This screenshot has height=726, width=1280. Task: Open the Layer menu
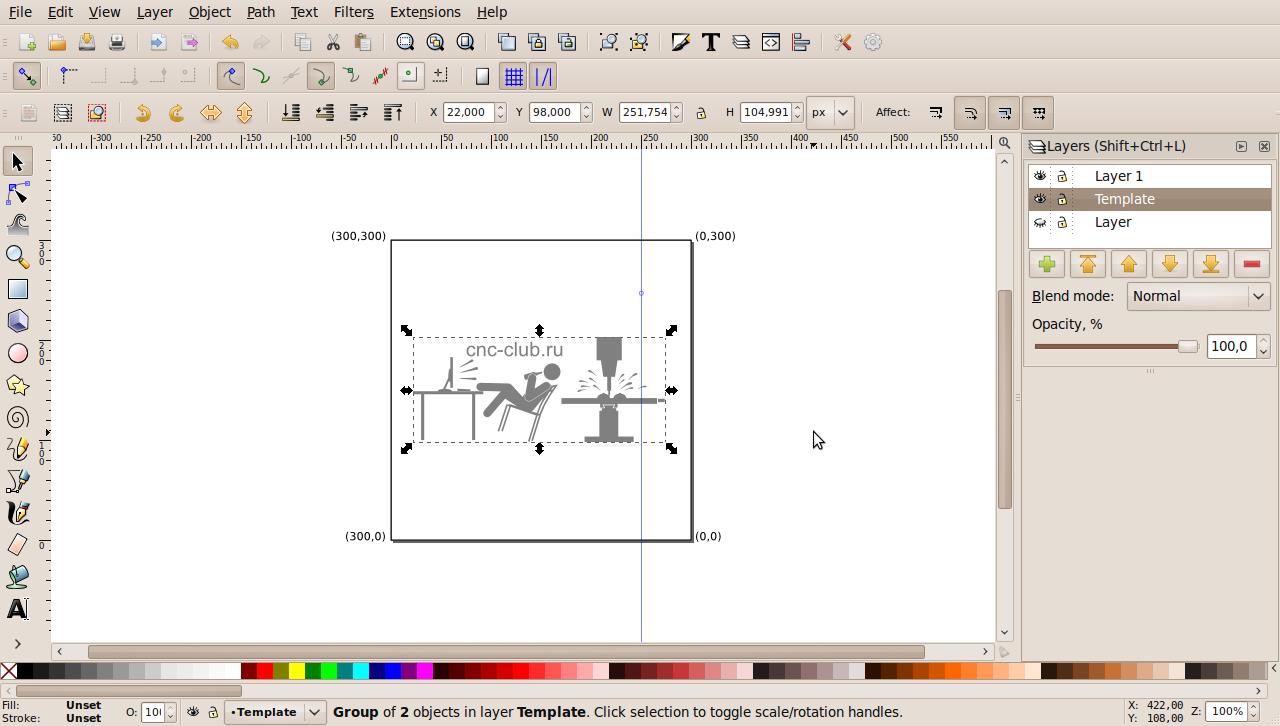tap(155, 12)
